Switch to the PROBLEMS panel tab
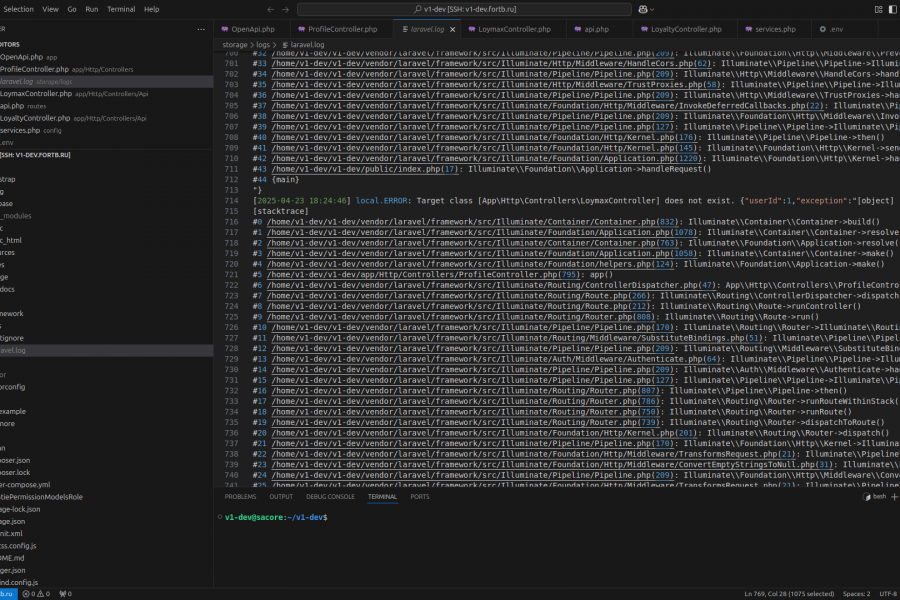 [x=240, y=496]
